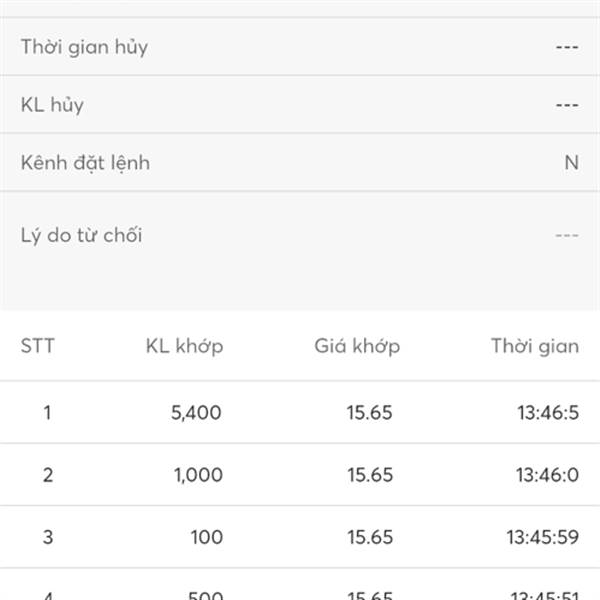Viewport: 600px width, 600px height.
Task: Click the 13:45:59 time cell
Action: coord(543,537)
